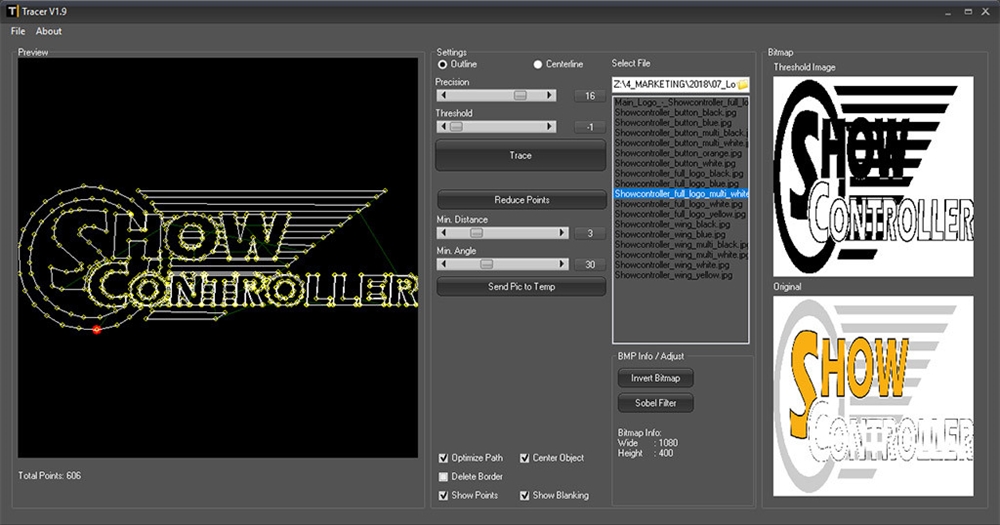The height and width of the screenshot is (525, 1000).
Task: Open the File menu
Action: coord(18,31)
